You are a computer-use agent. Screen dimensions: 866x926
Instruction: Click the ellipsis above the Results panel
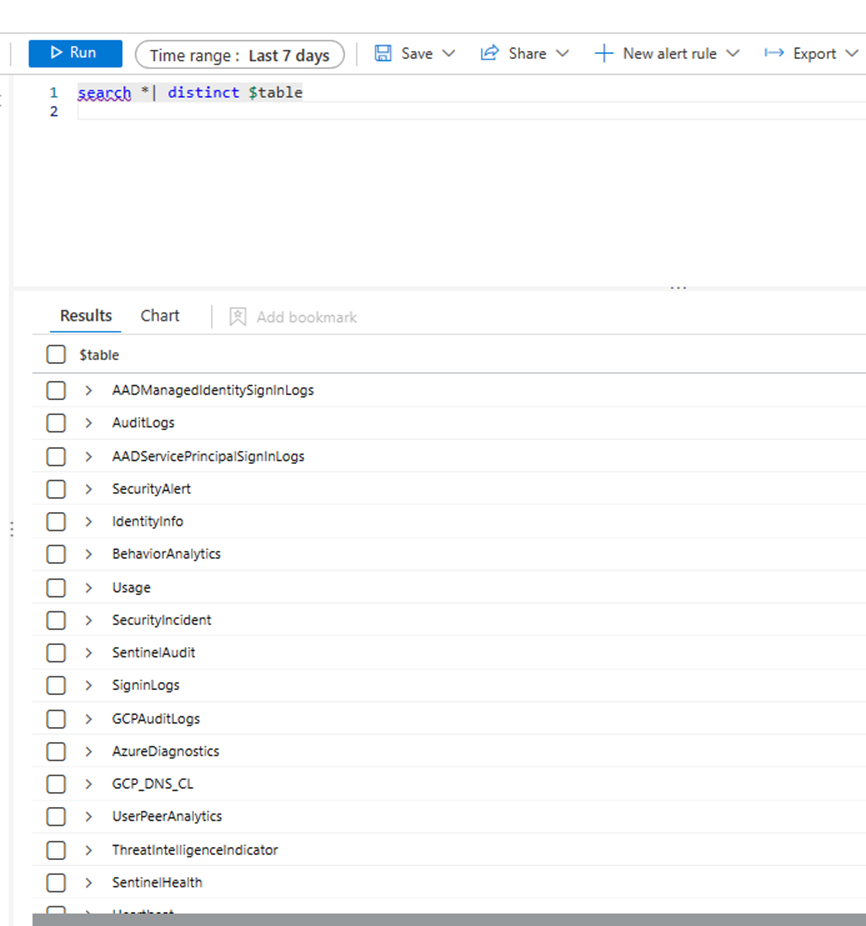pyautogui.click(x=678, y=285)
